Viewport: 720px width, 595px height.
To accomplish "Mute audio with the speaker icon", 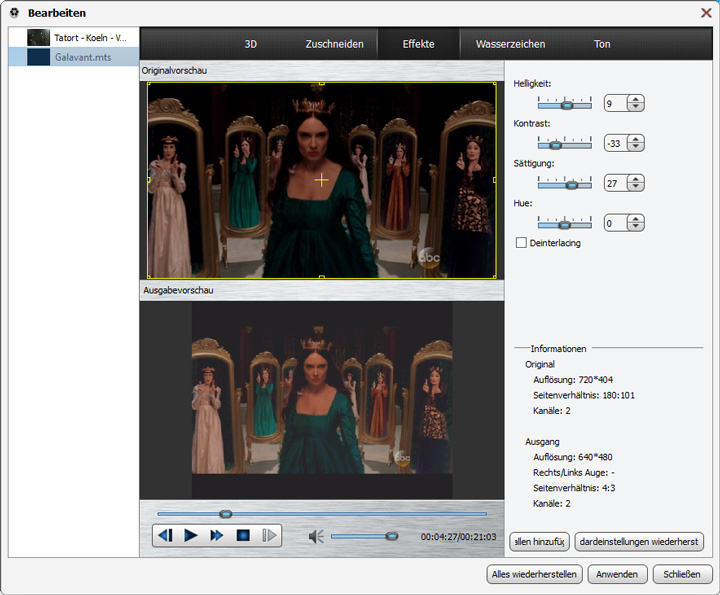I will [316, 536].
